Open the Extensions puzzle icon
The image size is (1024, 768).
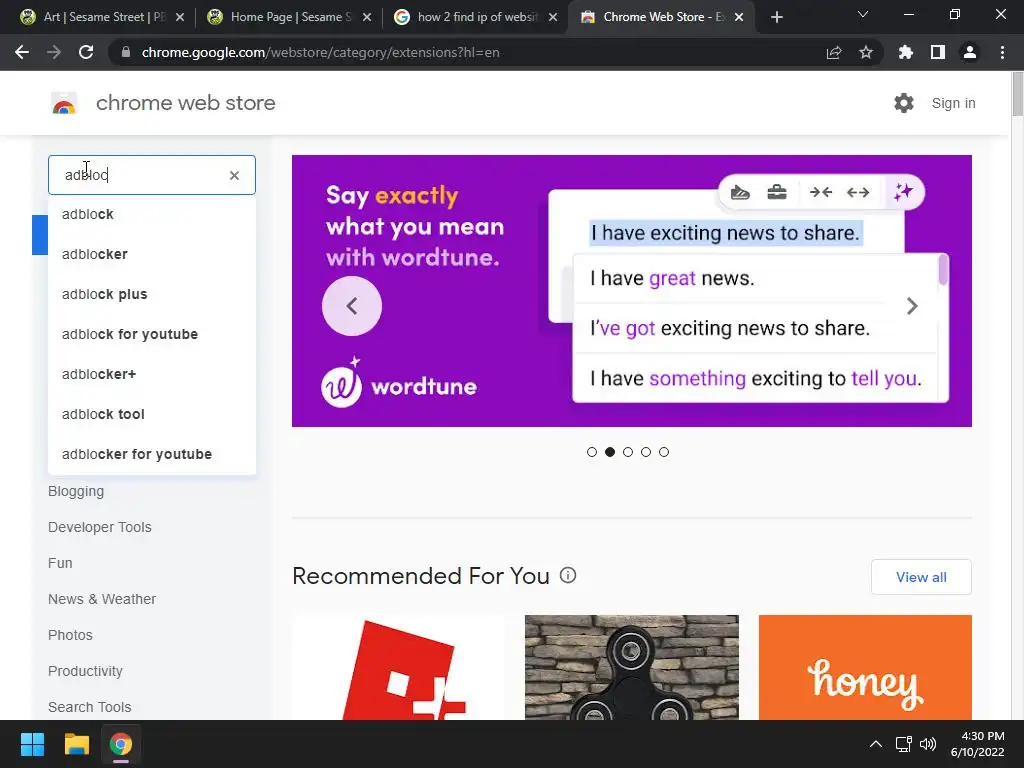(x=906, y=52)
